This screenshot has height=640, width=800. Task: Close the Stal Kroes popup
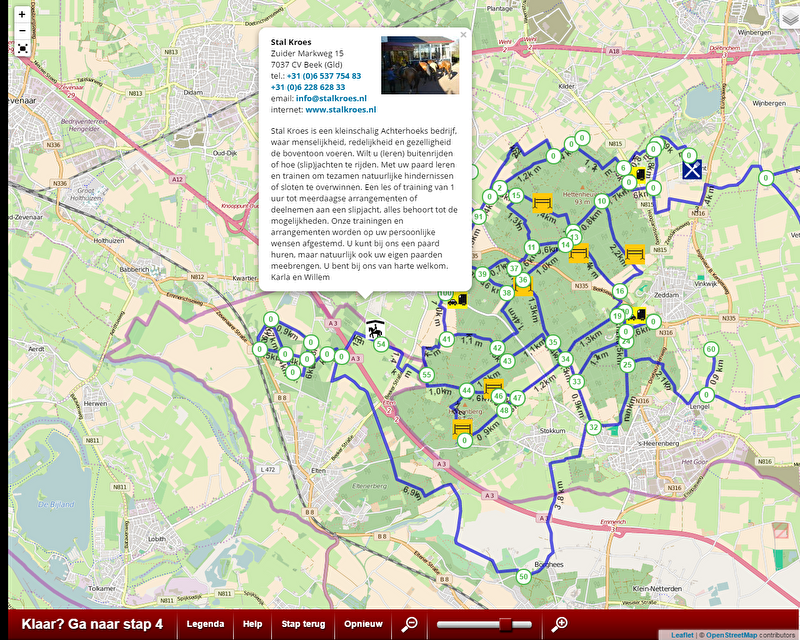(x=463, y=35)
